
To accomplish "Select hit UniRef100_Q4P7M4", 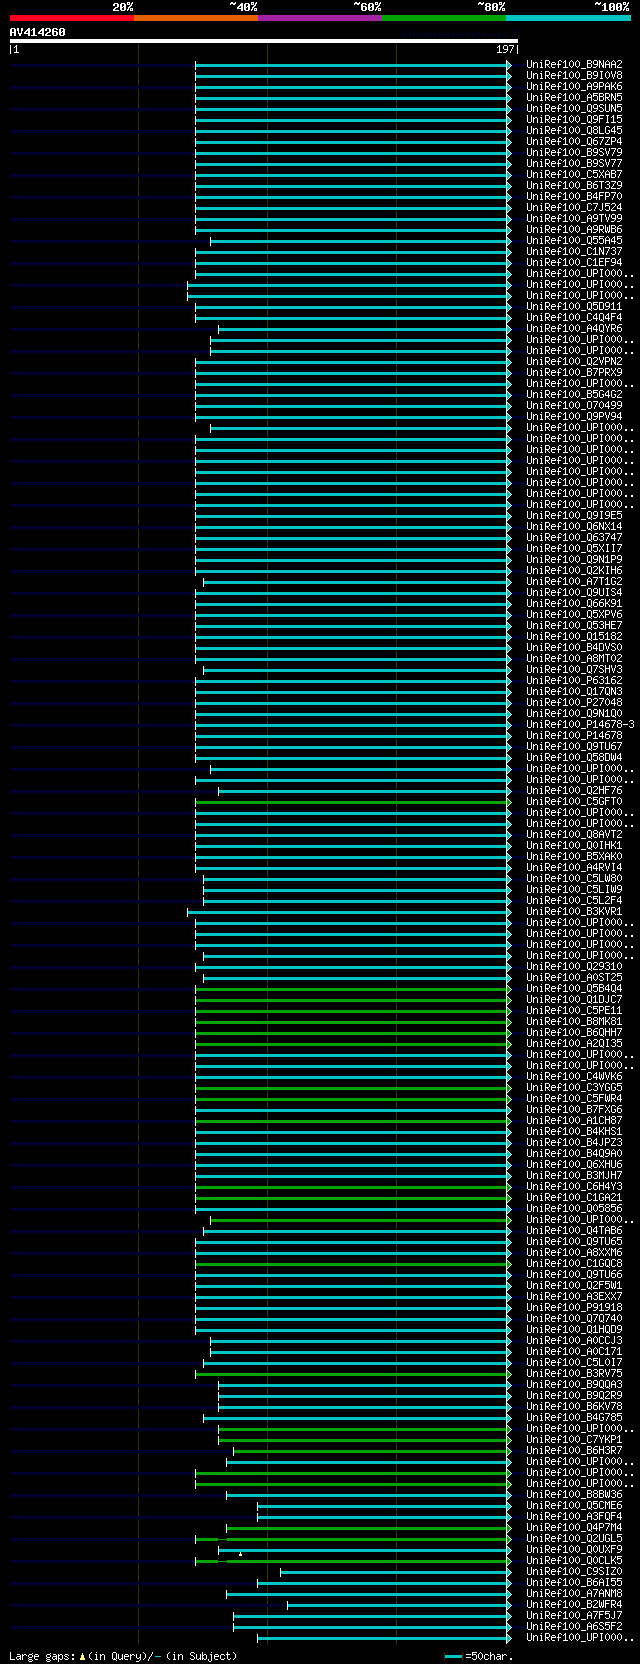I will tap(574, 1527).
